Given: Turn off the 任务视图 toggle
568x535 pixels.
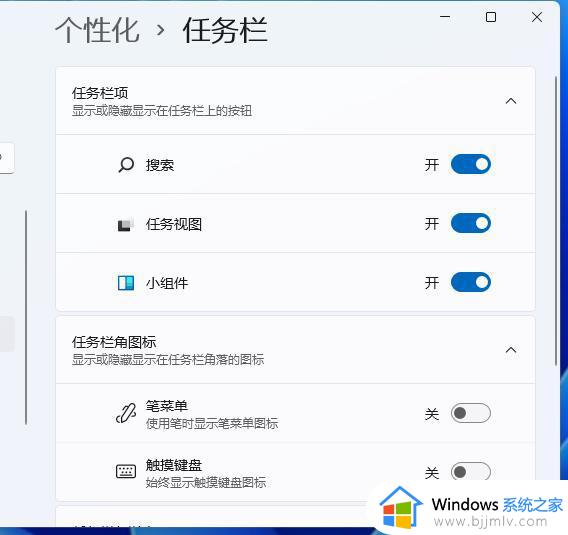Looking at the screenshot, I should click(471, 223).
